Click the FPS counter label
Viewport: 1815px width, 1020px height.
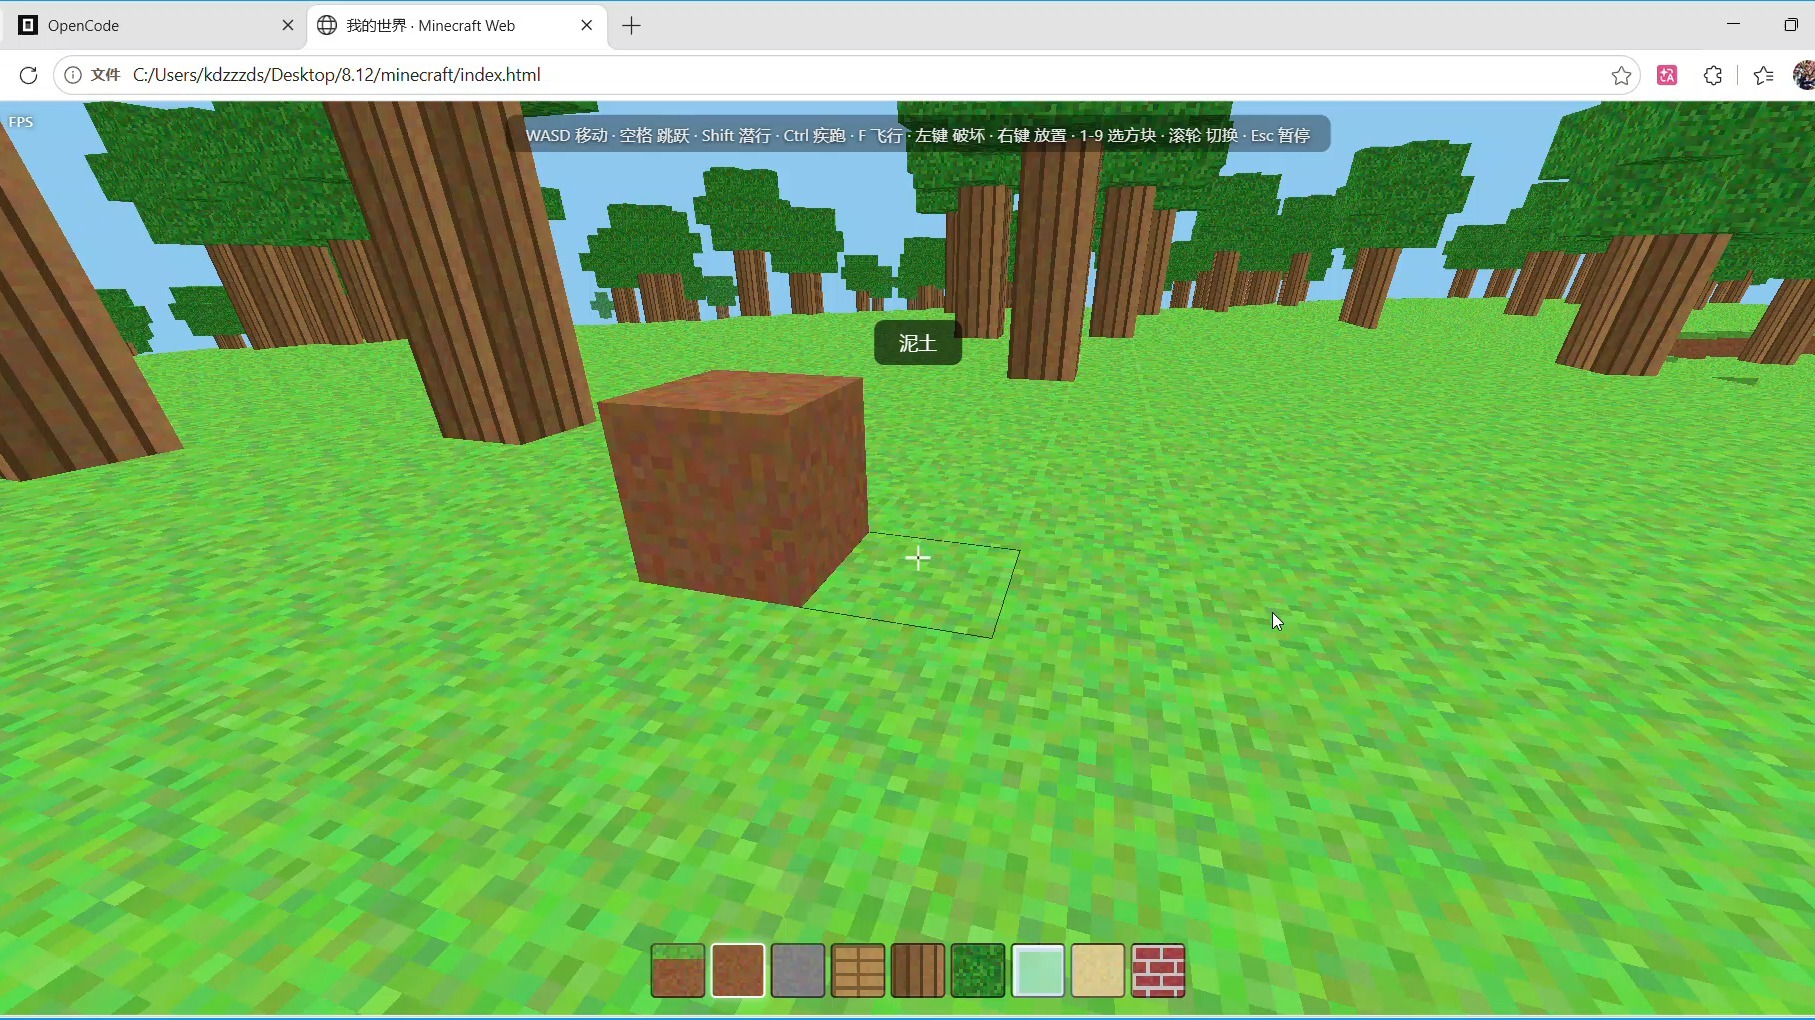(21, 122)
